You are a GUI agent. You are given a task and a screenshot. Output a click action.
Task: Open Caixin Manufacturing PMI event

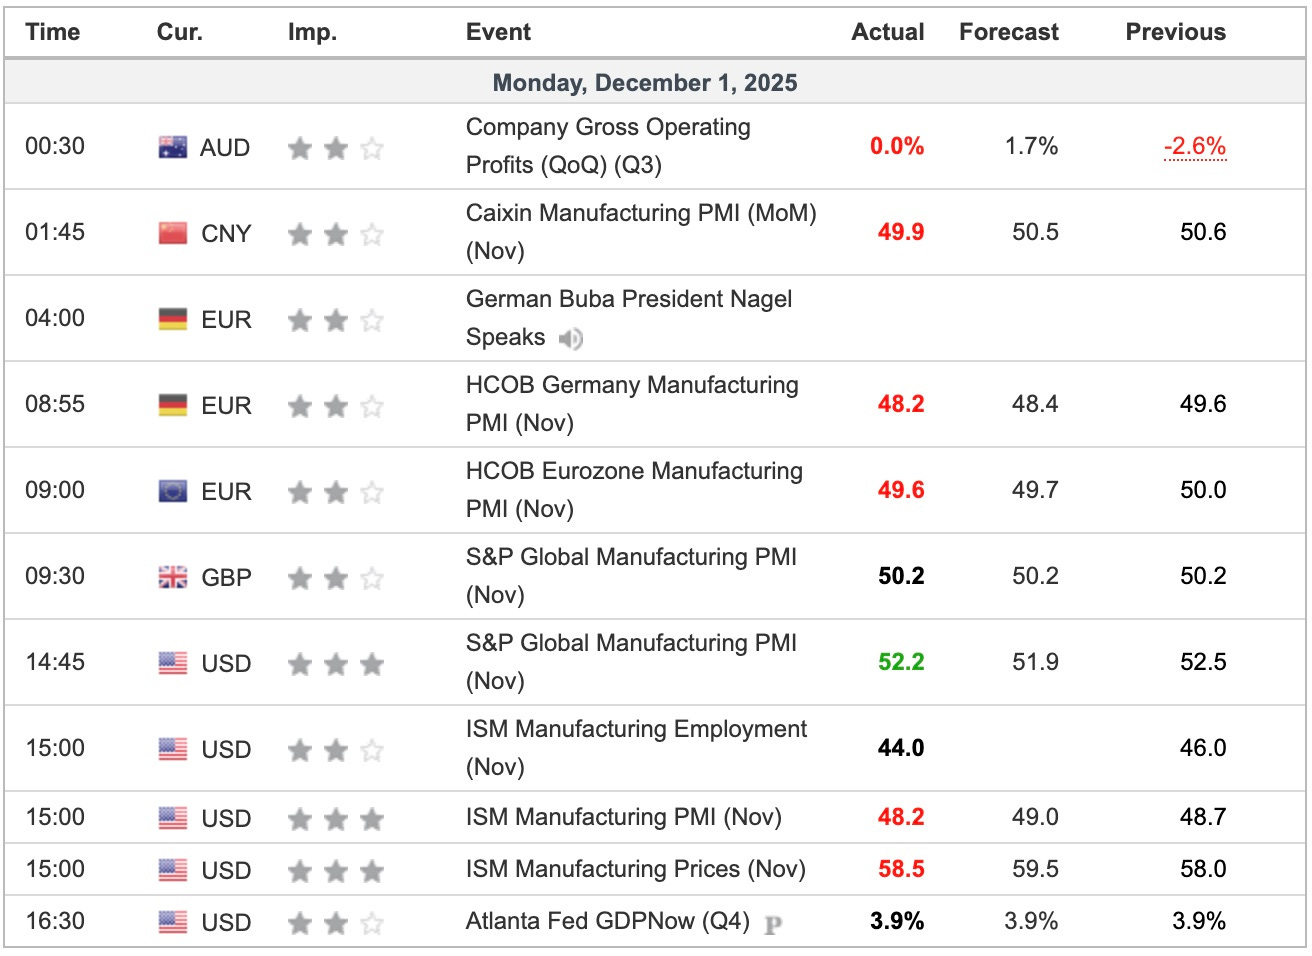pos(640,214)
